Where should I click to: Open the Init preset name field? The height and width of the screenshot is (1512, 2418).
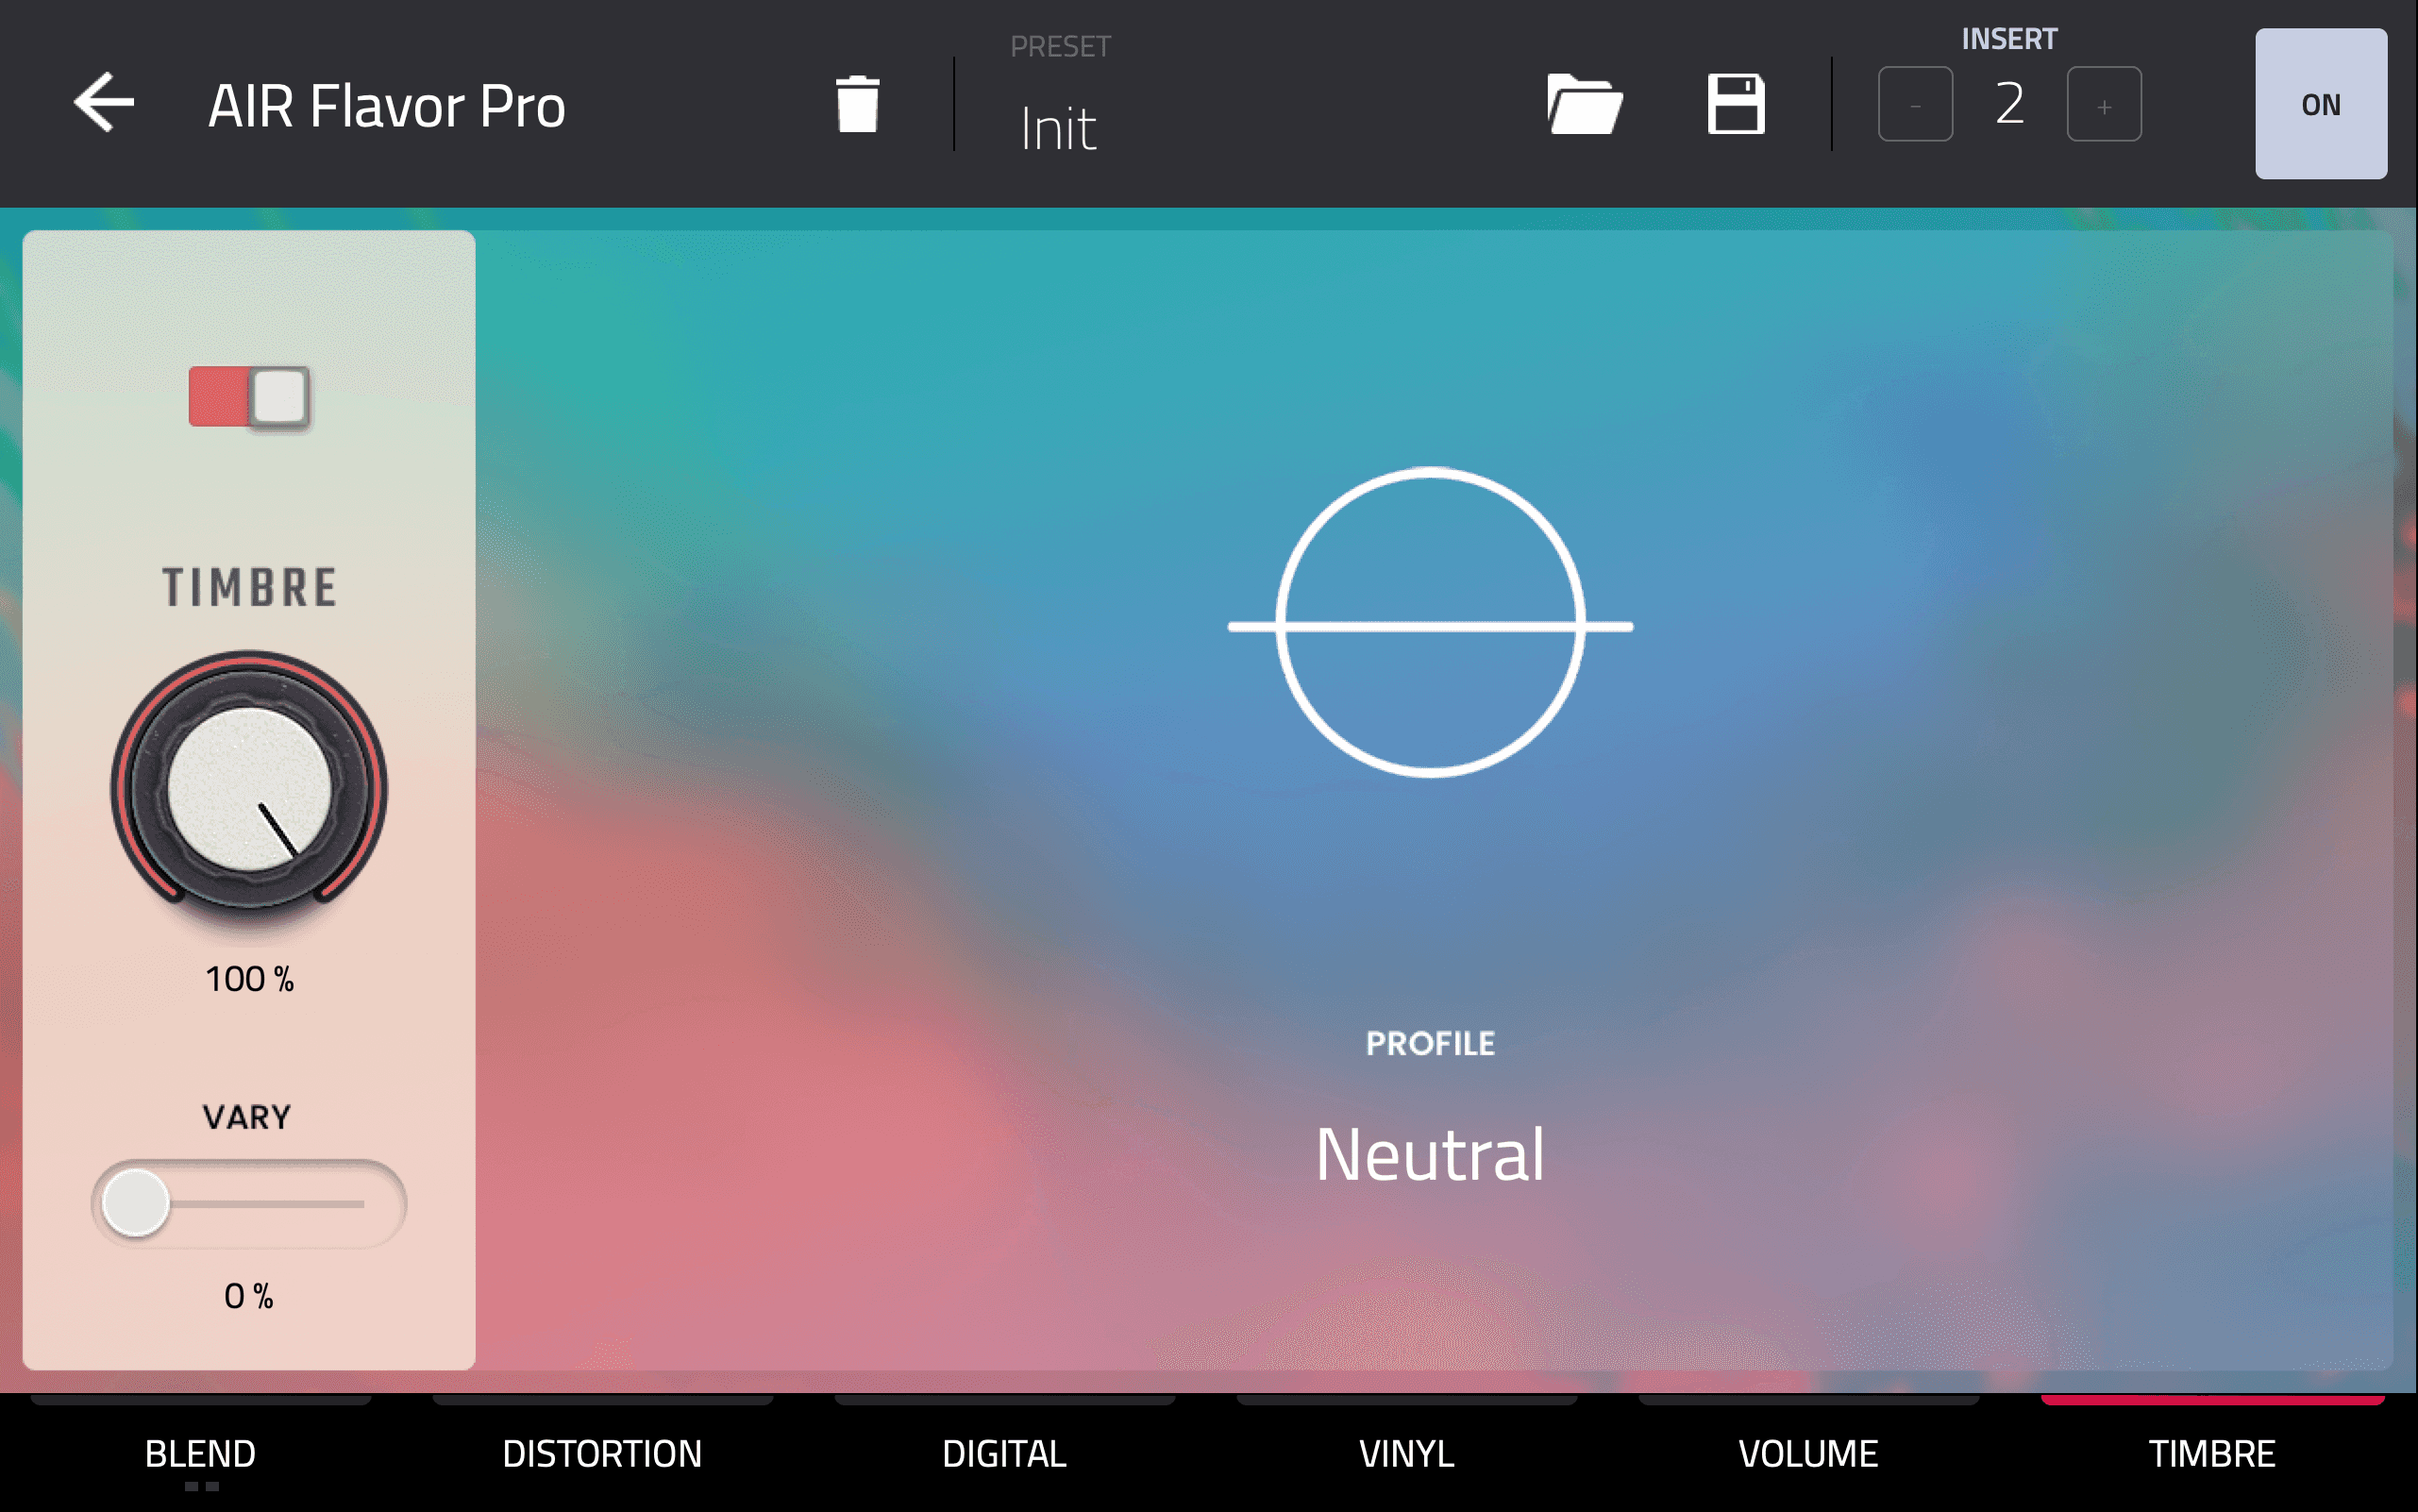pyautogui.click(x=1058, y=128)
